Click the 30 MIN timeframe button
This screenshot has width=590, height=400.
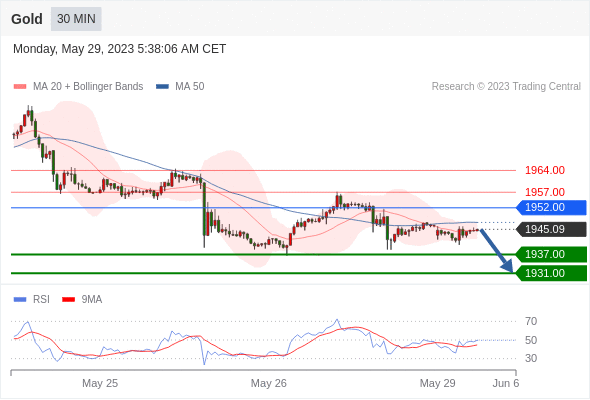pyautogui.click(x=76, y=19)
